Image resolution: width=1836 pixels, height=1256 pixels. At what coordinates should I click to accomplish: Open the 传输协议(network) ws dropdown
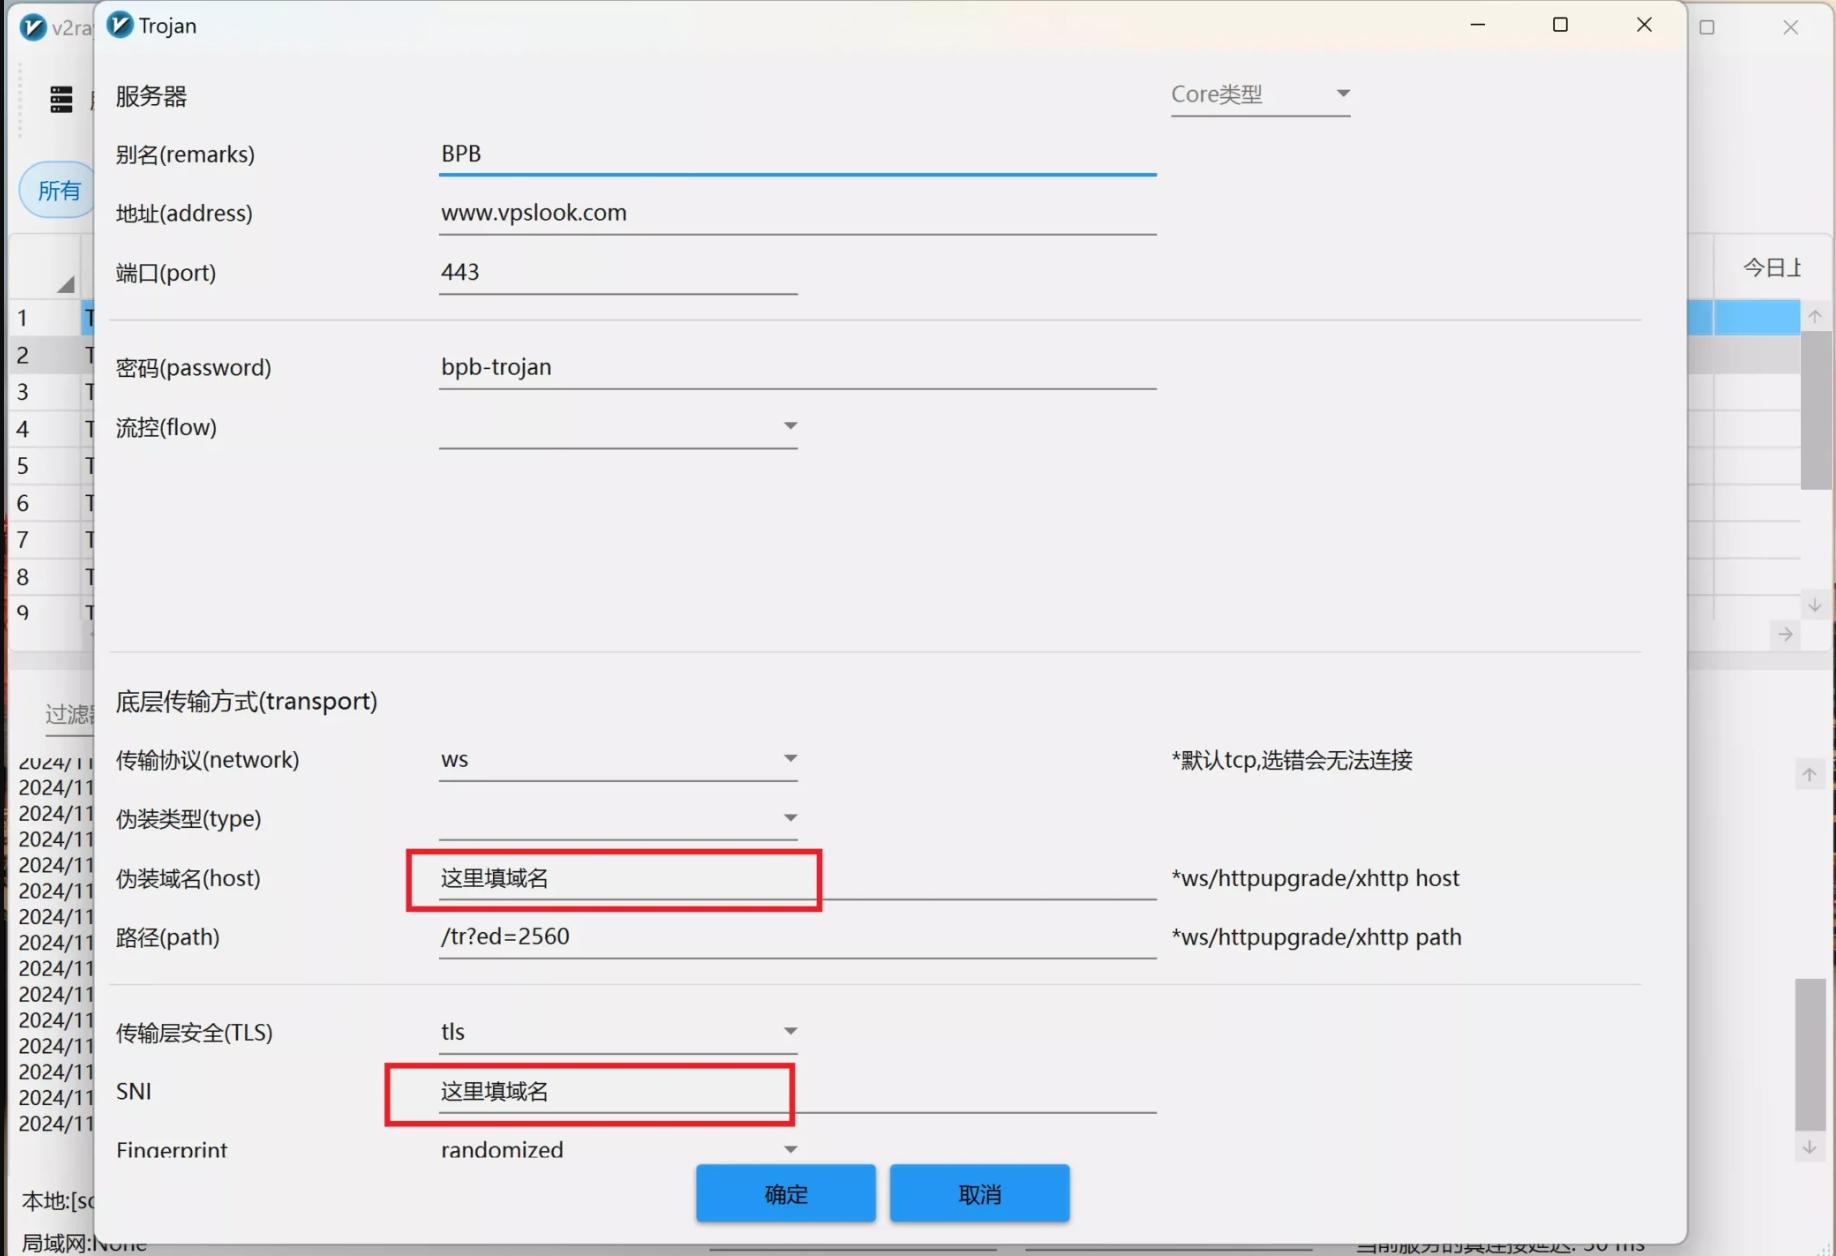[618, 760]
